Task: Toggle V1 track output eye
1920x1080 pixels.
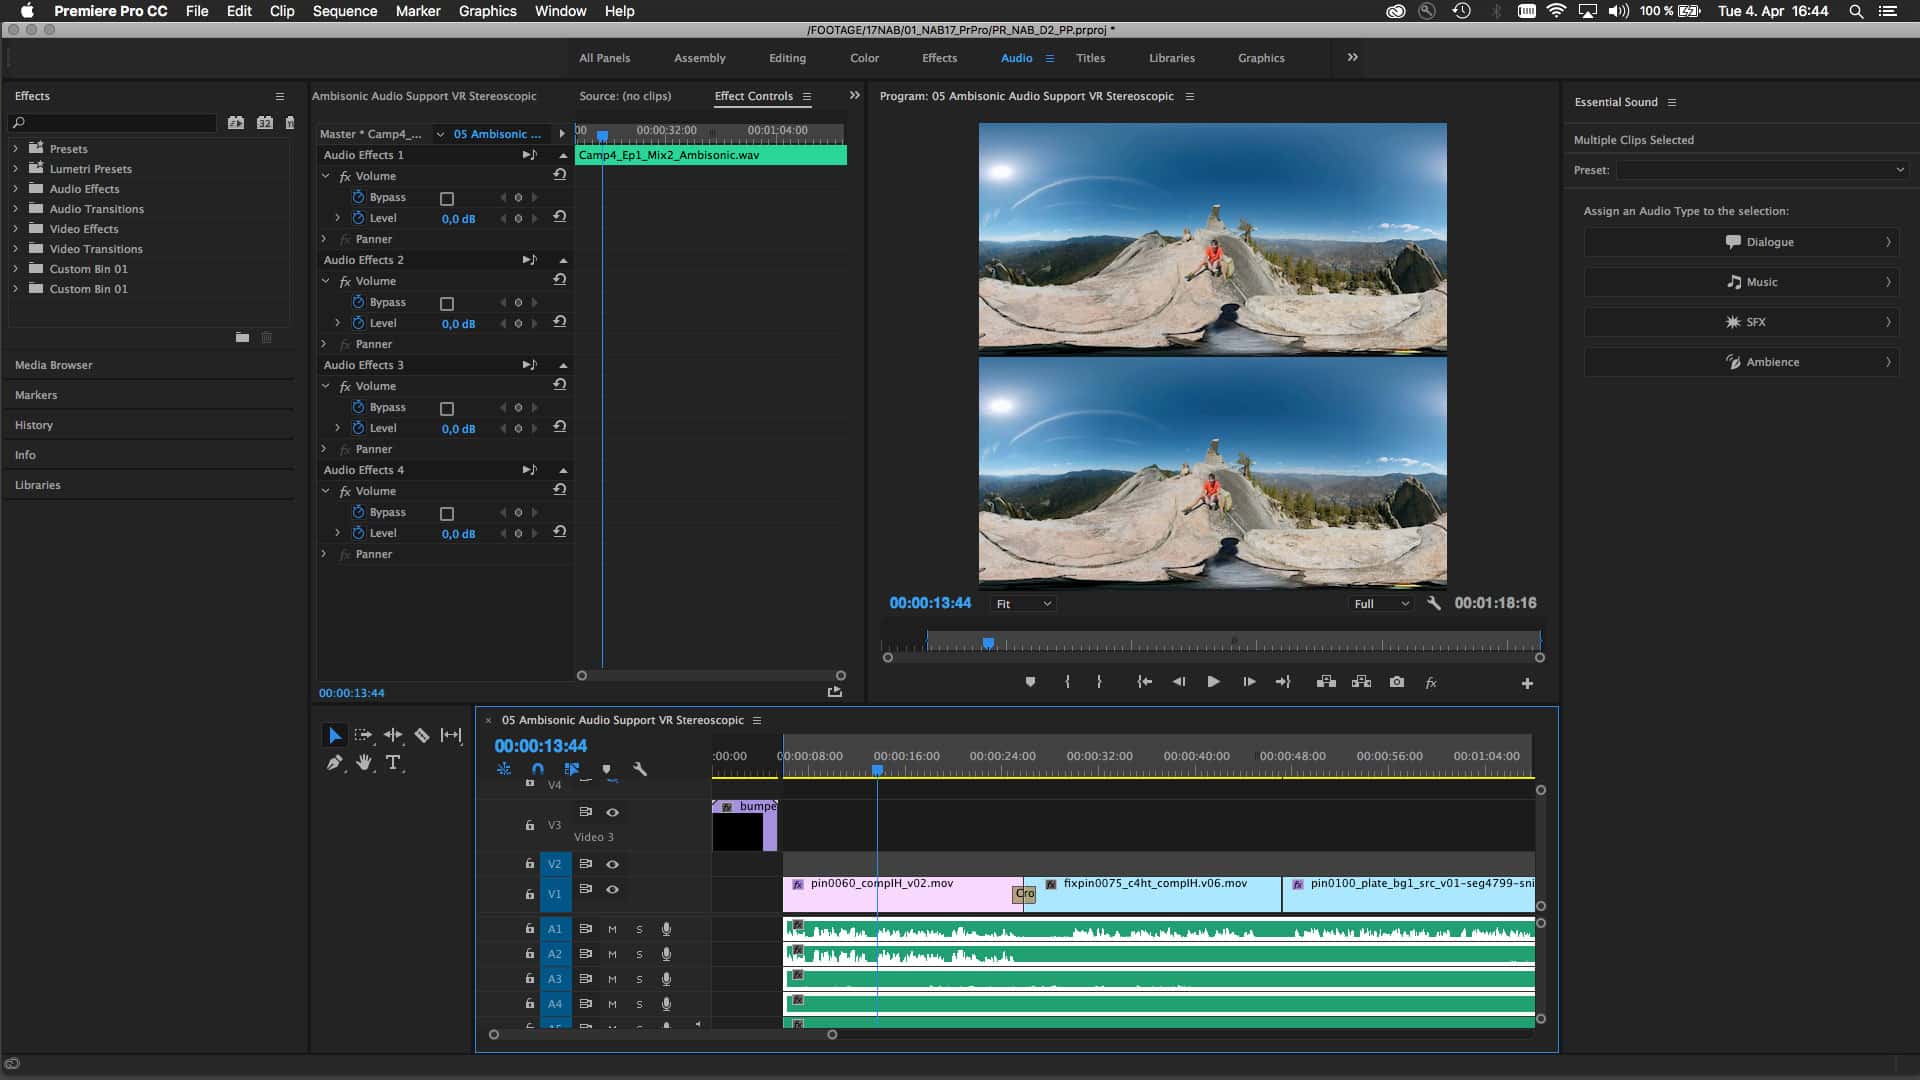Action: (x=612, y=889)
